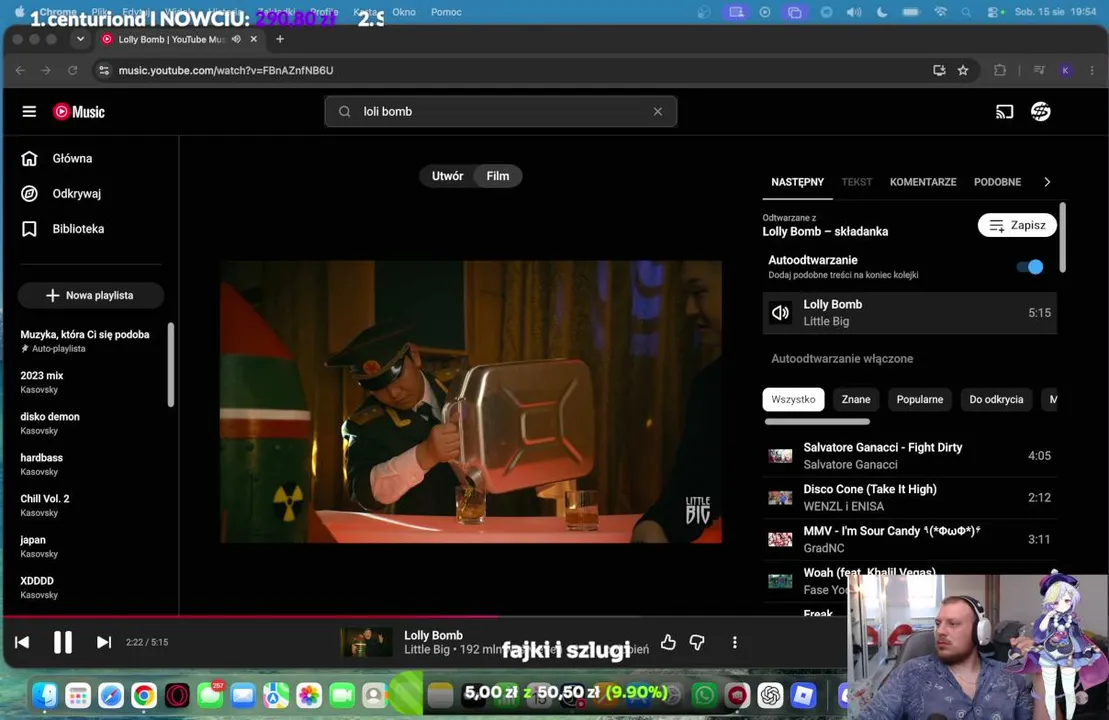Open Chrome extensions puzzle icon
Image resolution: width=1109 pixels, height=720 pixels.
pos(999,70)
